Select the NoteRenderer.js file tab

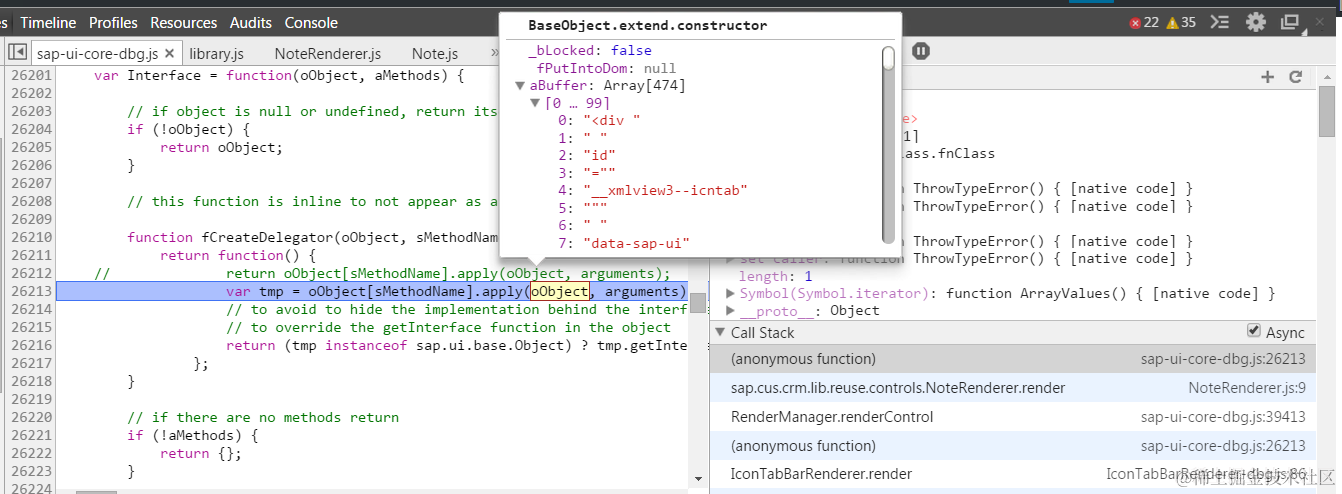[328, 53]
